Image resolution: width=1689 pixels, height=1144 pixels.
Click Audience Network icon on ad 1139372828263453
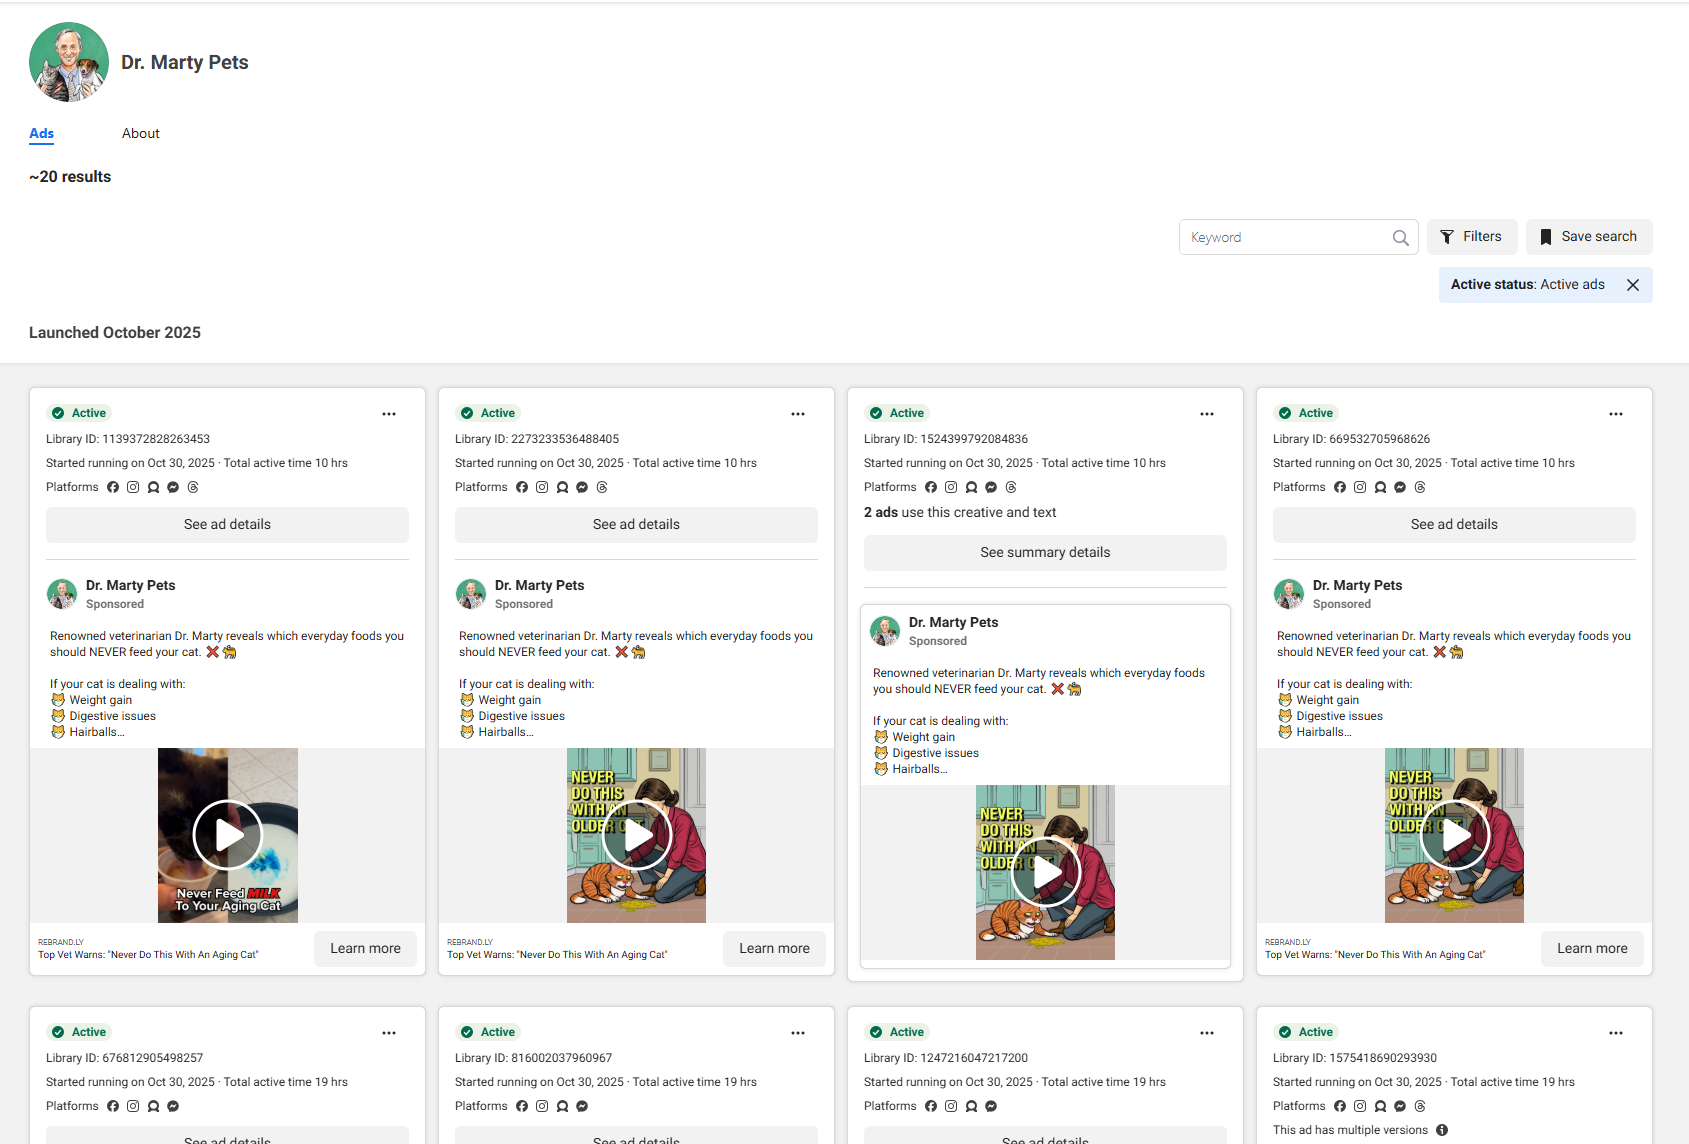point(153,488)
